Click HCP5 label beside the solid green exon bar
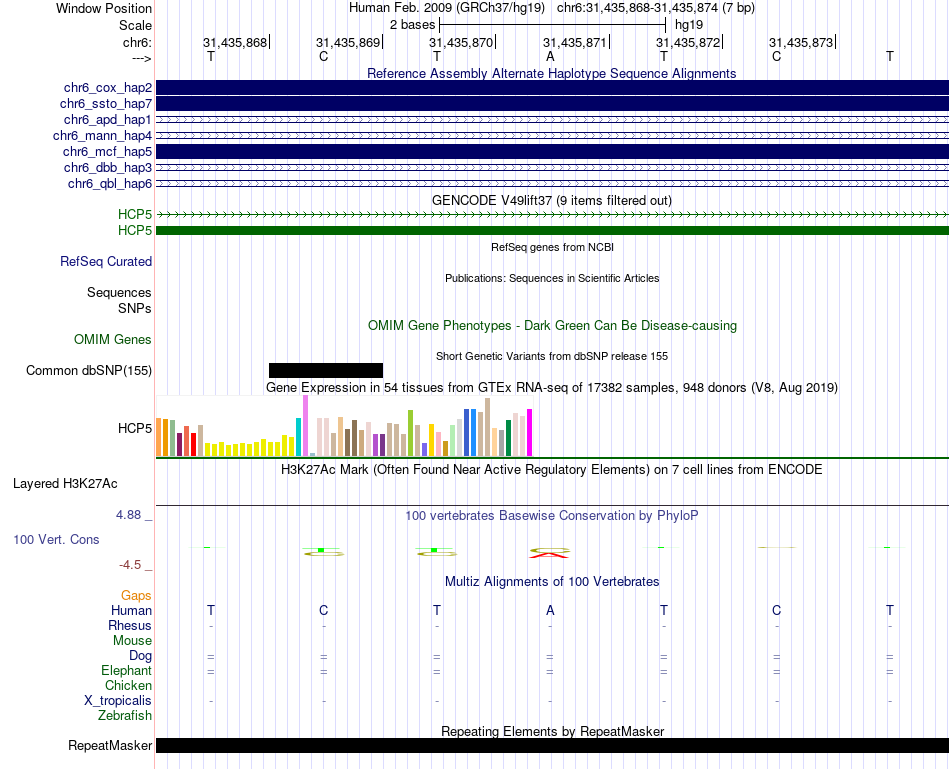The height and width of the screenshot is (769, 950). [135, 231]
